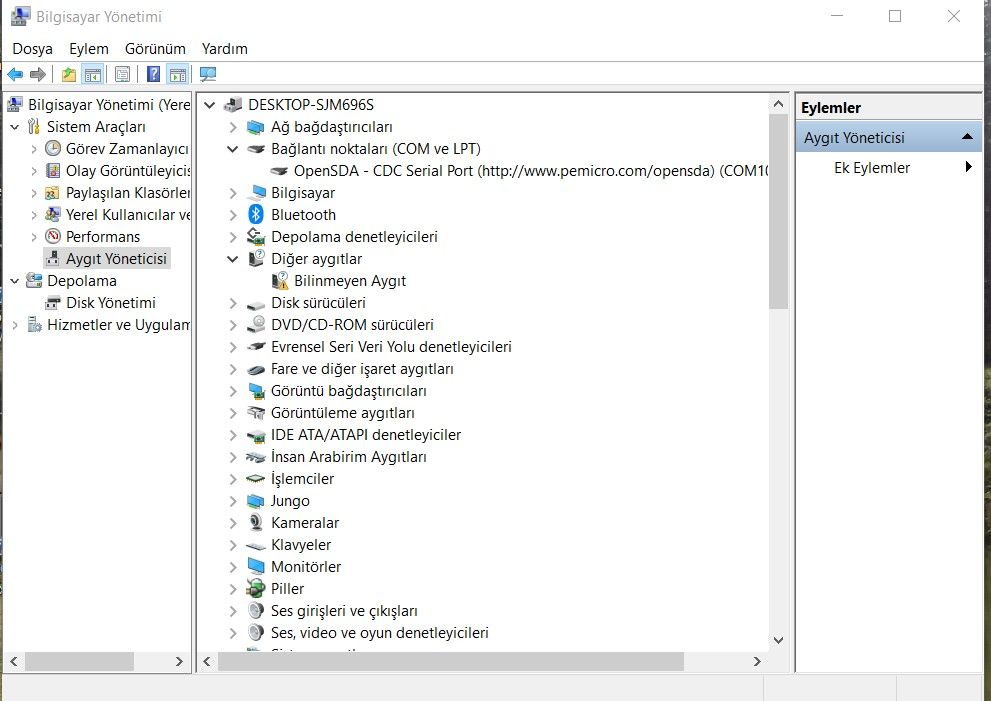Expand the Olay Görüntüleyicisi node
This screenshot has height=701, width=991.
click(x=33, y=171)
